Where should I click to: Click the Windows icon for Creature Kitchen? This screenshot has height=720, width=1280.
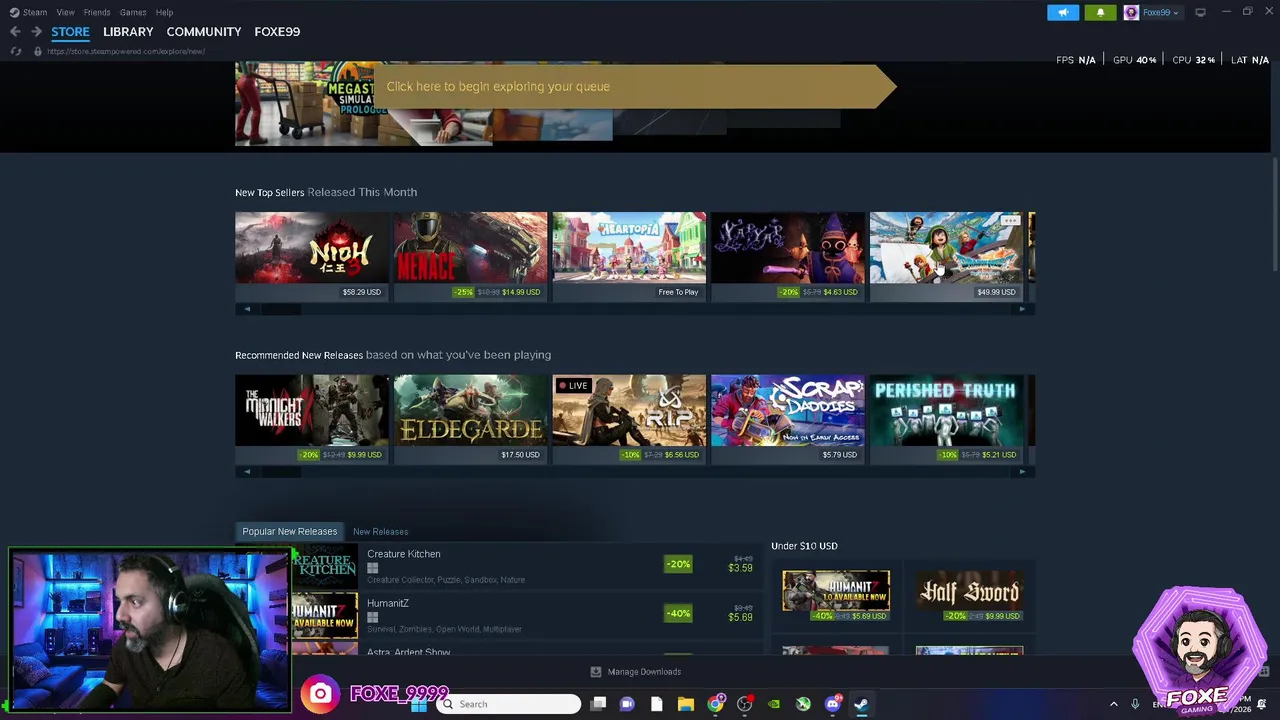pyautogui.click(x=372, y=568)
